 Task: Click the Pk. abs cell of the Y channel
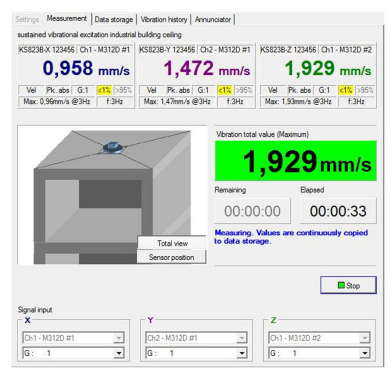[x=179, y=90]
